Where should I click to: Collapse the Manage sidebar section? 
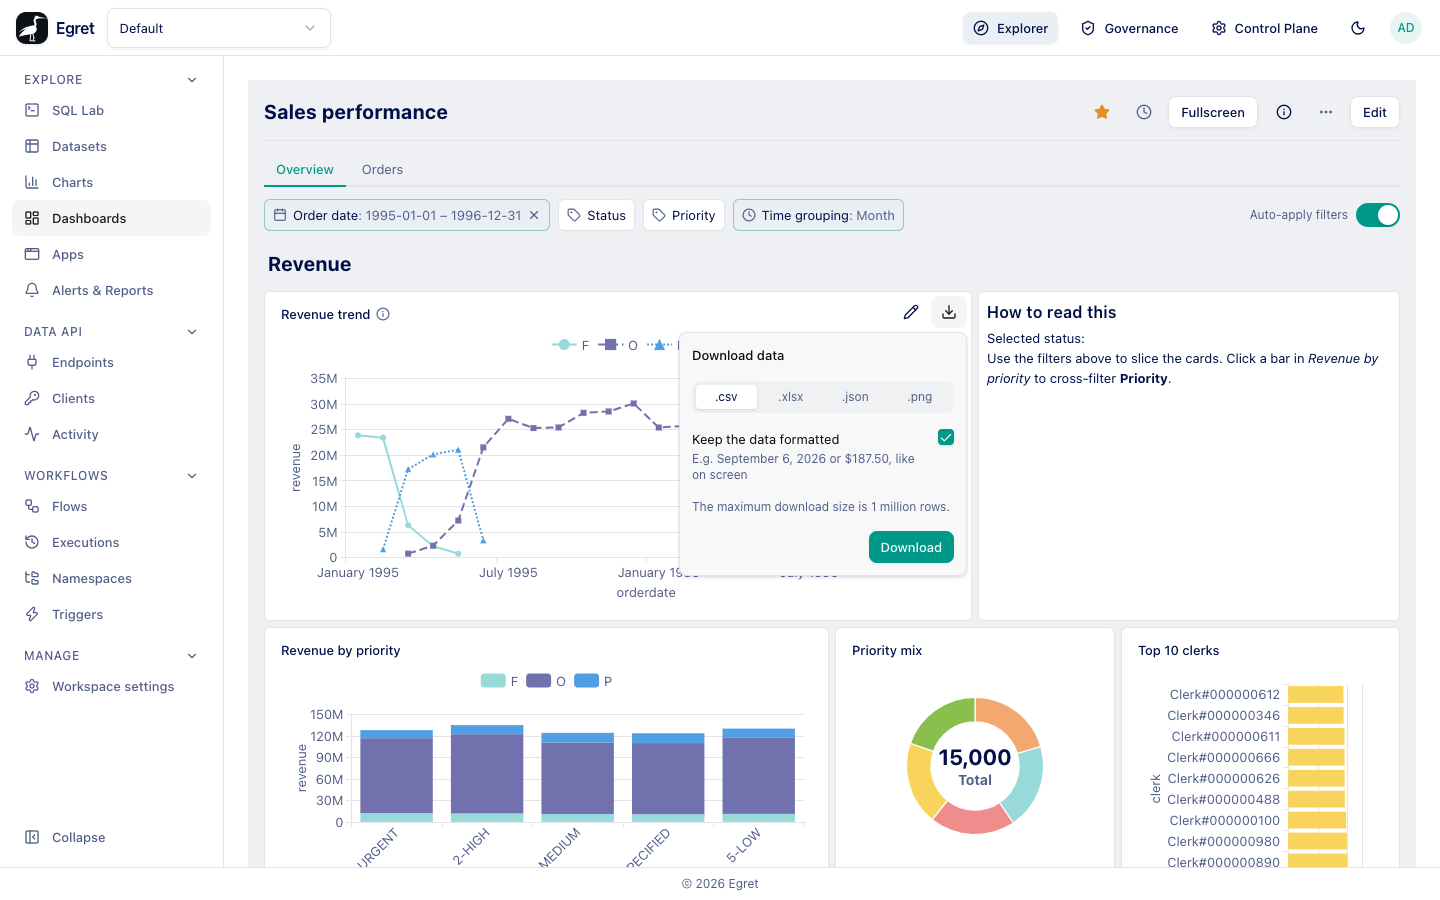coord(192,656)
